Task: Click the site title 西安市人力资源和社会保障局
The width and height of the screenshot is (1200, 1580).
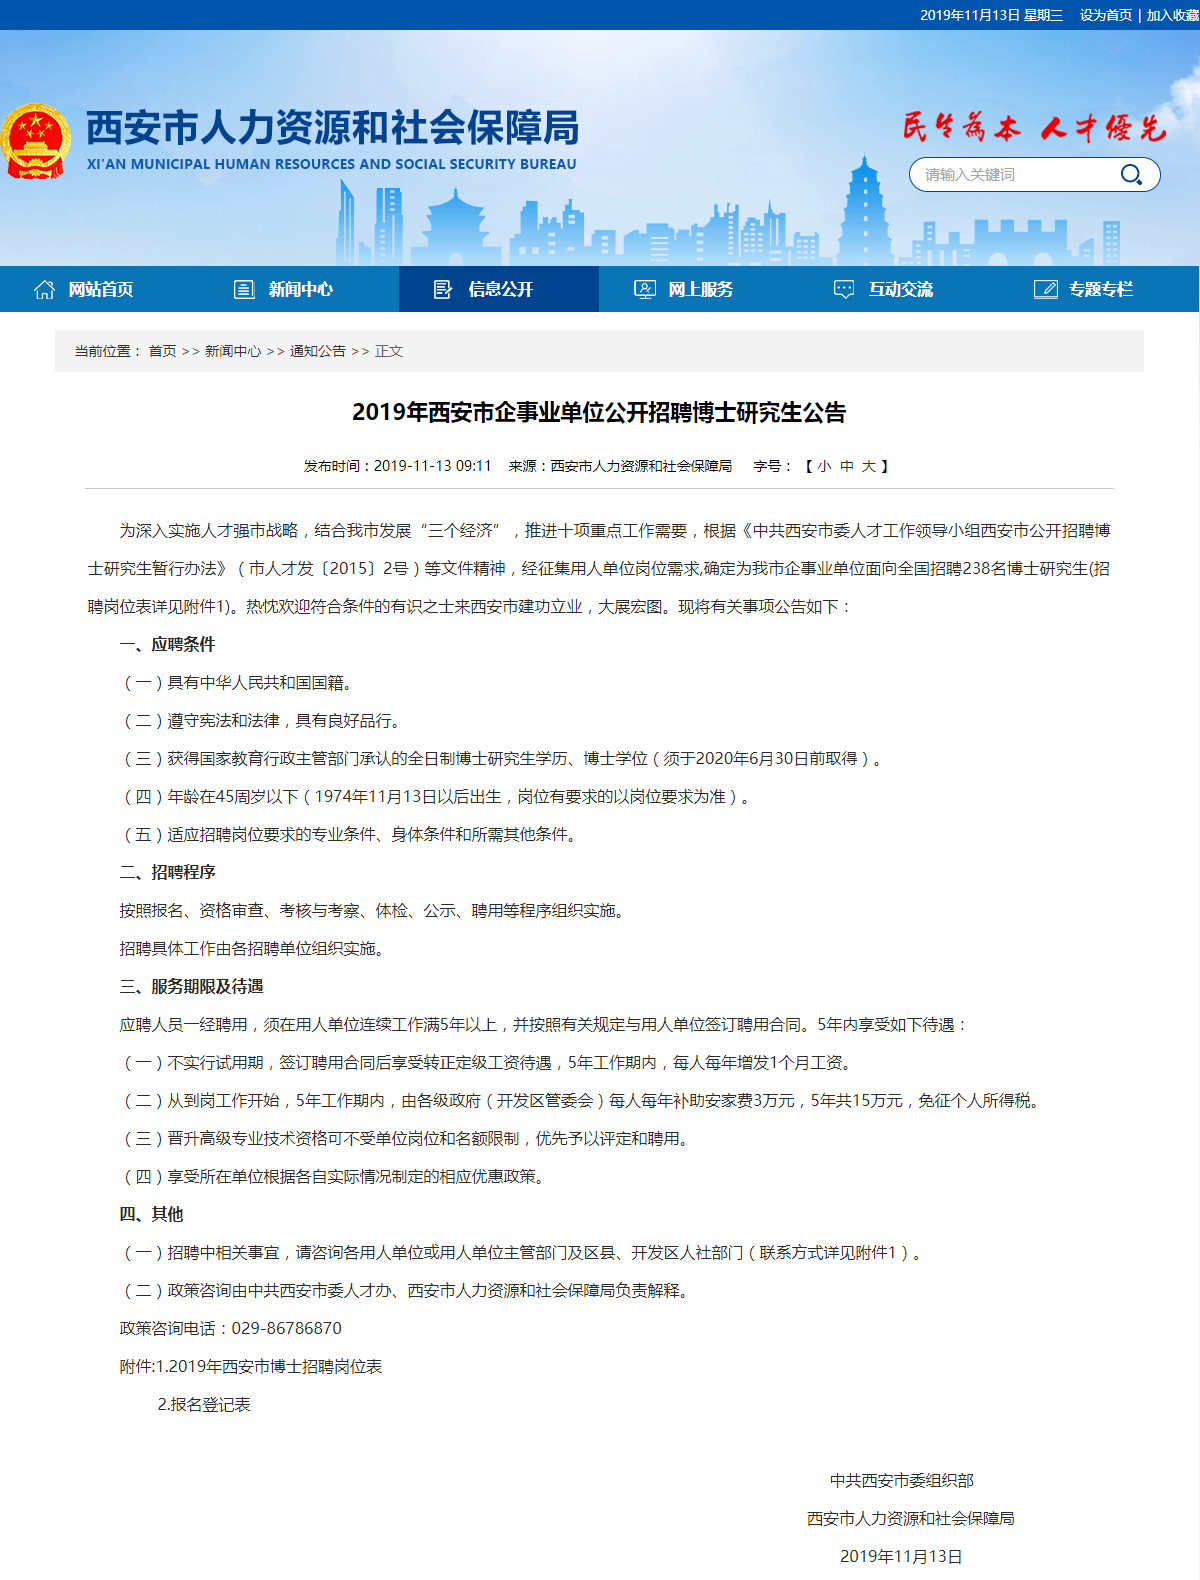Action: tap(332, 128)
